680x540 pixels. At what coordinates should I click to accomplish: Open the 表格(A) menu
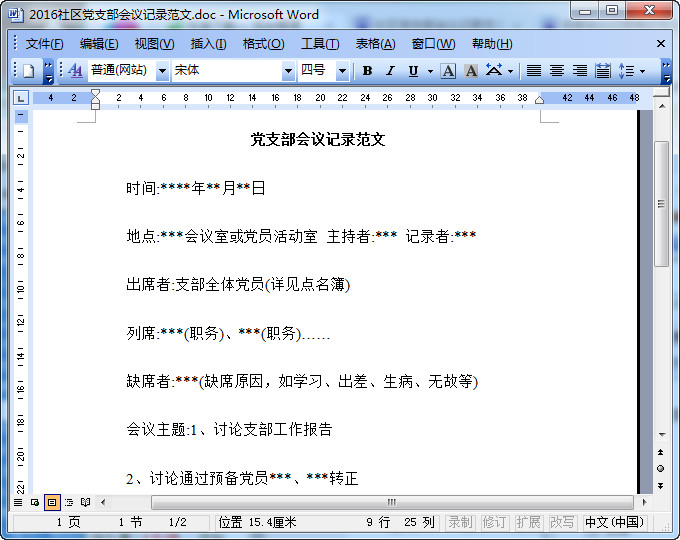(375, 44)
